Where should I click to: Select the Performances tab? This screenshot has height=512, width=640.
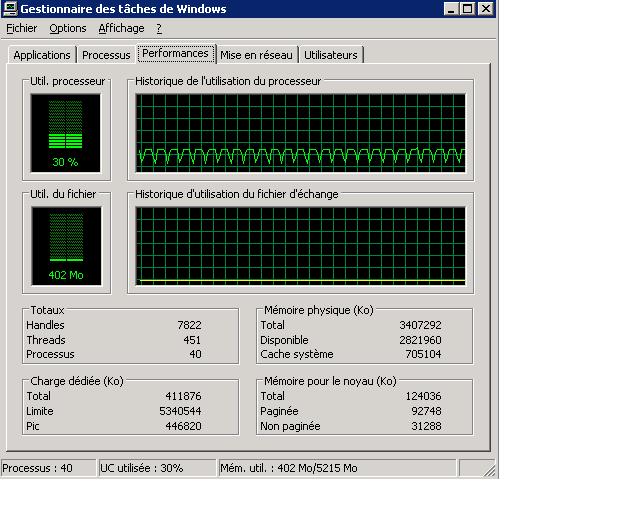pyautogui.click(x=175, y=53)
